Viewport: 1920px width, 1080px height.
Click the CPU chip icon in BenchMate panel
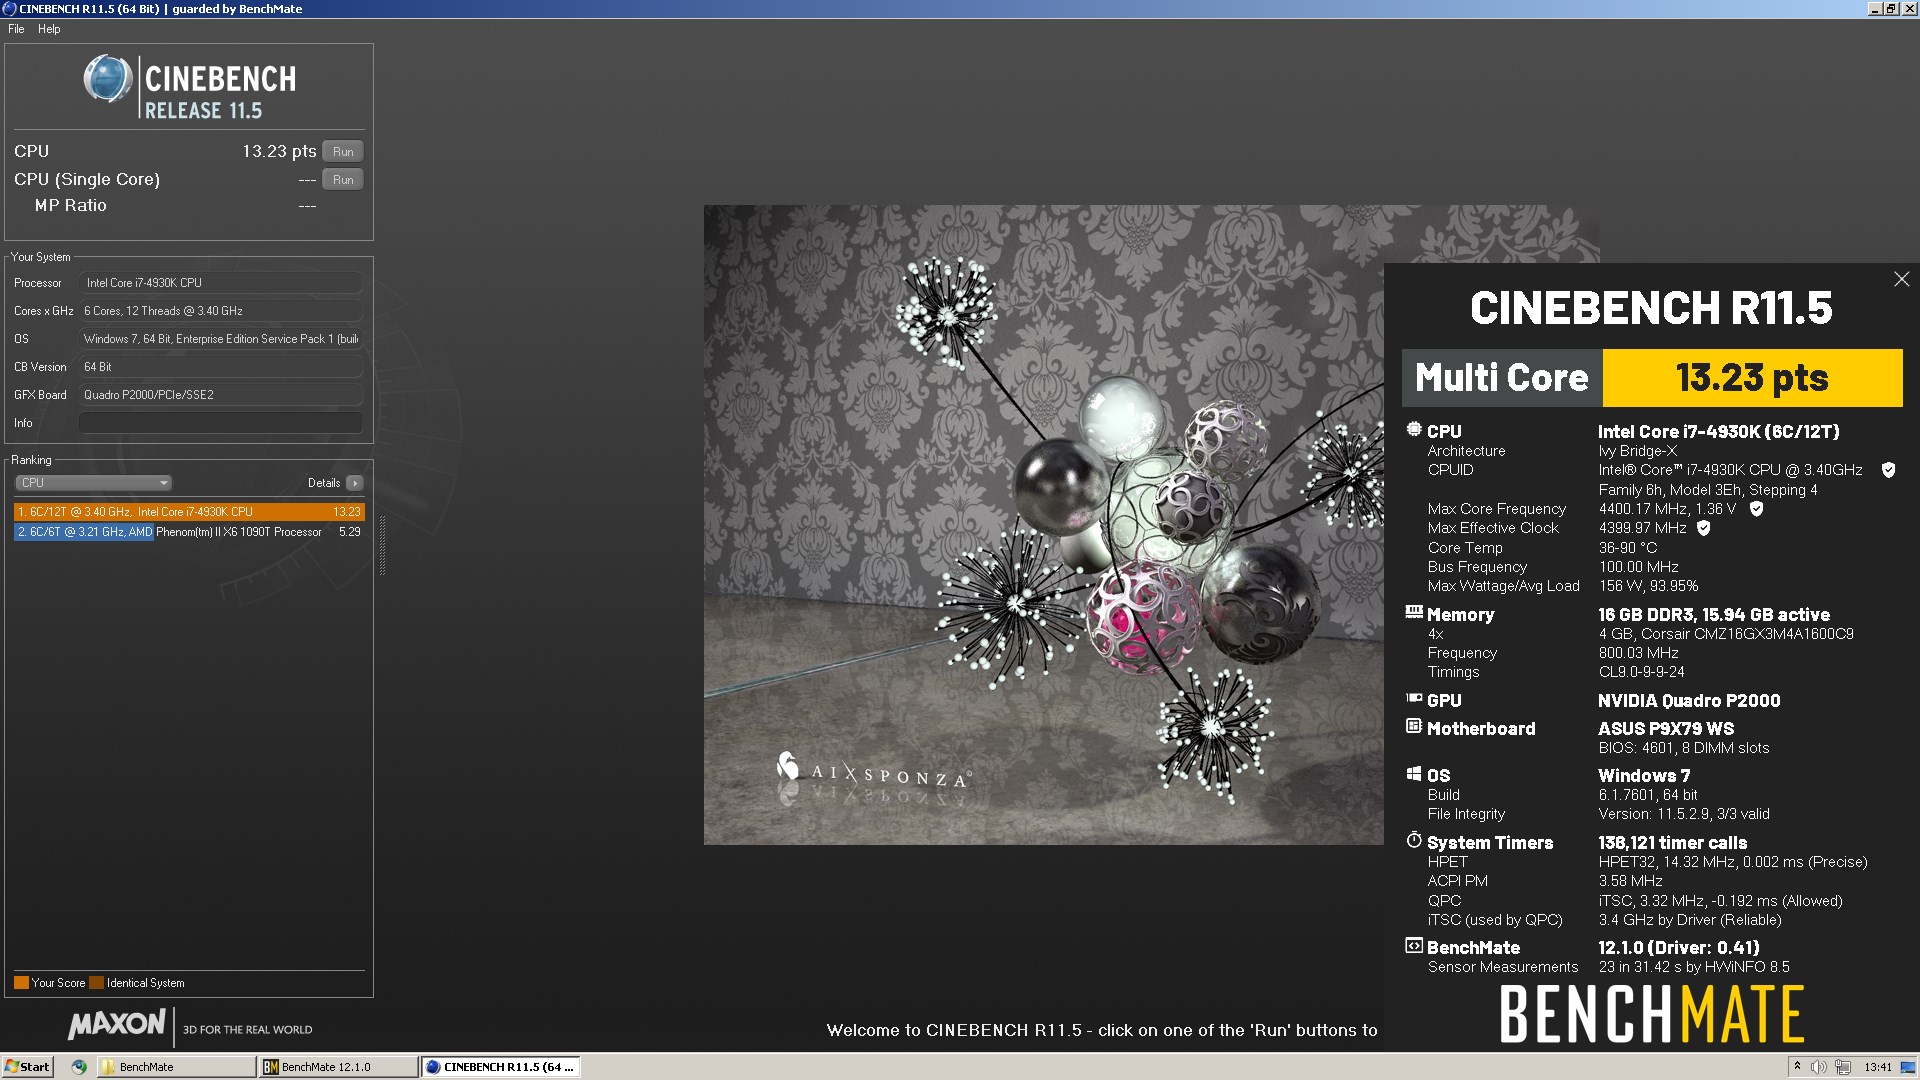(x=1413, y=430)
